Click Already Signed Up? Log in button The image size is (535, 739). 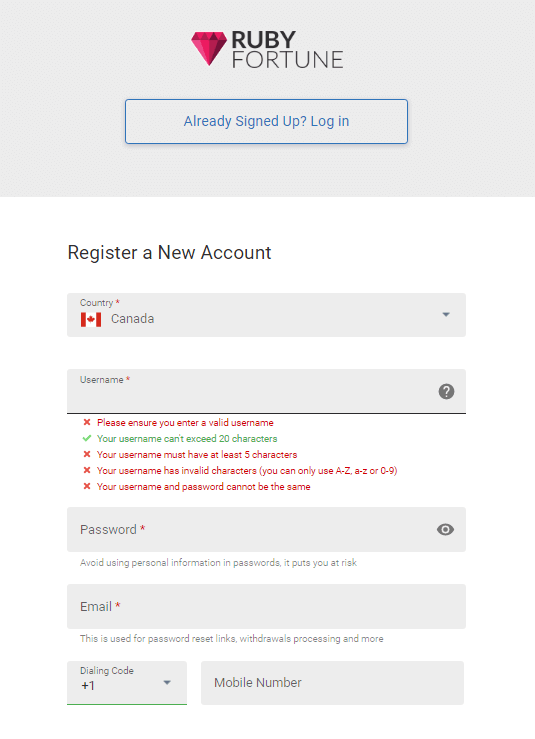pos(266,121)
